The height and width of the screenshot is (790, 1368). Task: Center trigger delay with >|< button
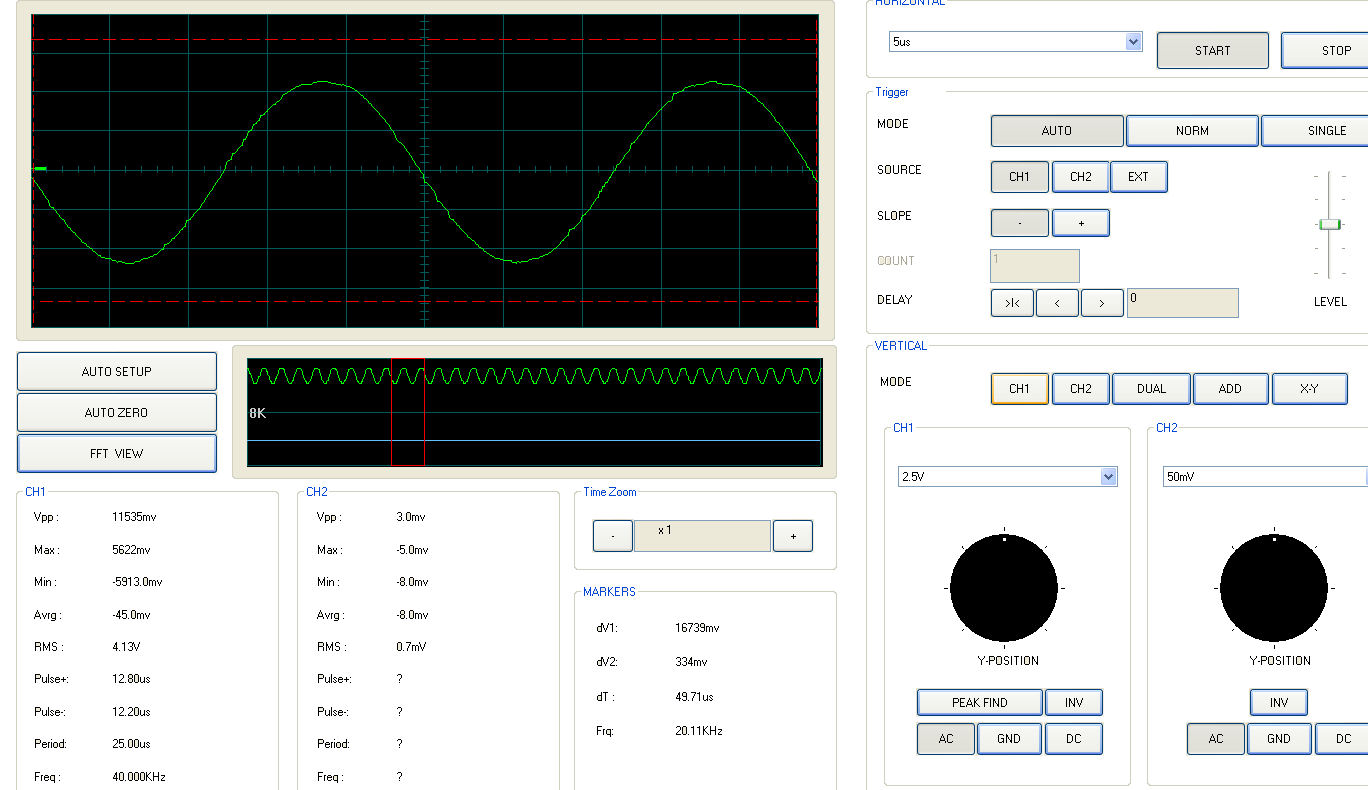point(1012,303)
